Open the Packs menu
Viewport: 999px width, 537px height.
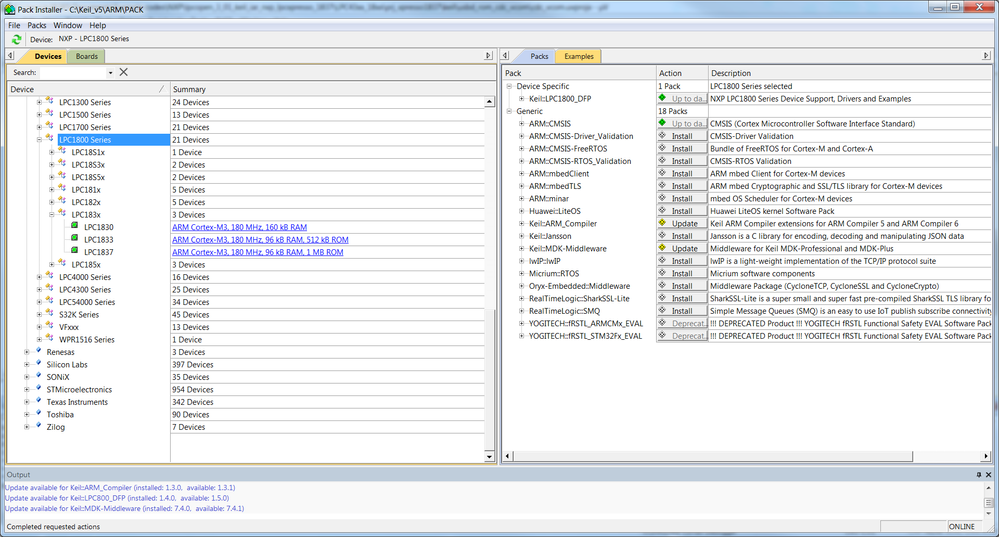click(x=36, y=25)
